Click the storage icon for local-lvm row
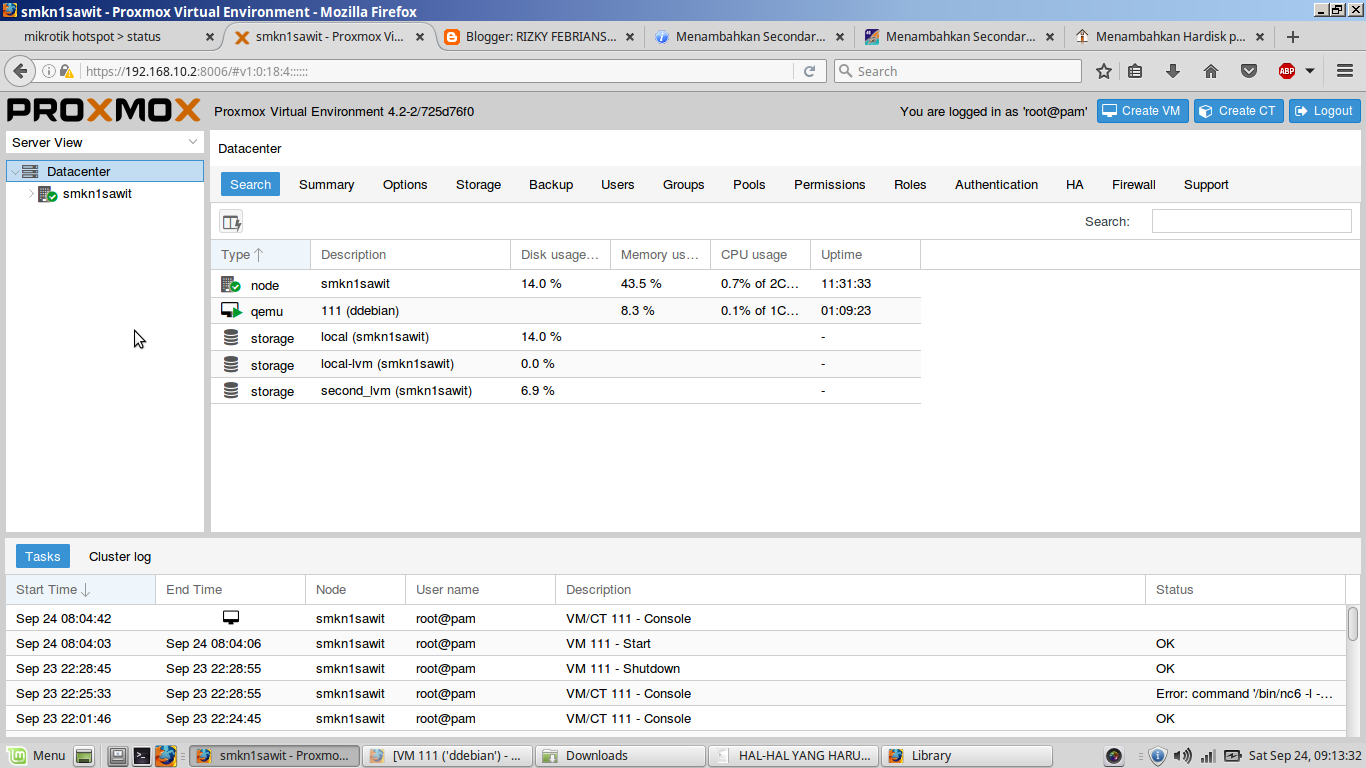The image size is (1366, 768). pos(232,364)
